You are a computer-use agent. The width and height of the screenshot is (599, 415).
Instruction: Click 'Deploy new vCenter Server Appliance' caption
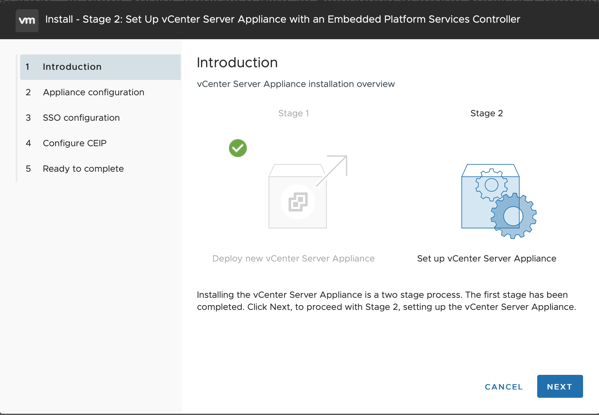point(293,258)
